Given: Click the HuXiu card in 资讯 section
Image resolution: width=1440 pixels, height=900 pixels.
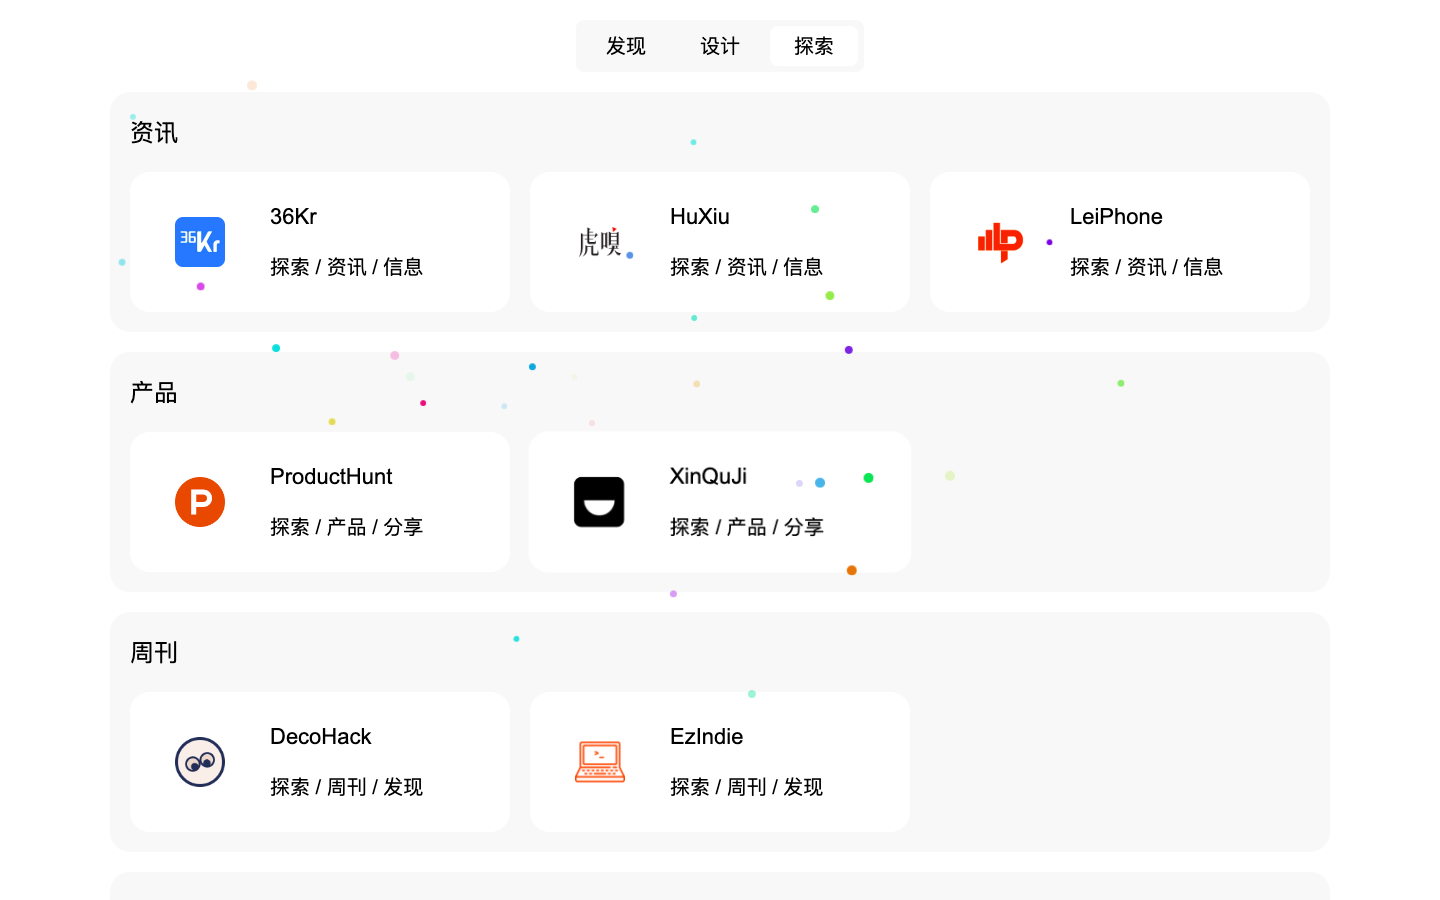Looking at the screenshot, I should click(719, 242).
